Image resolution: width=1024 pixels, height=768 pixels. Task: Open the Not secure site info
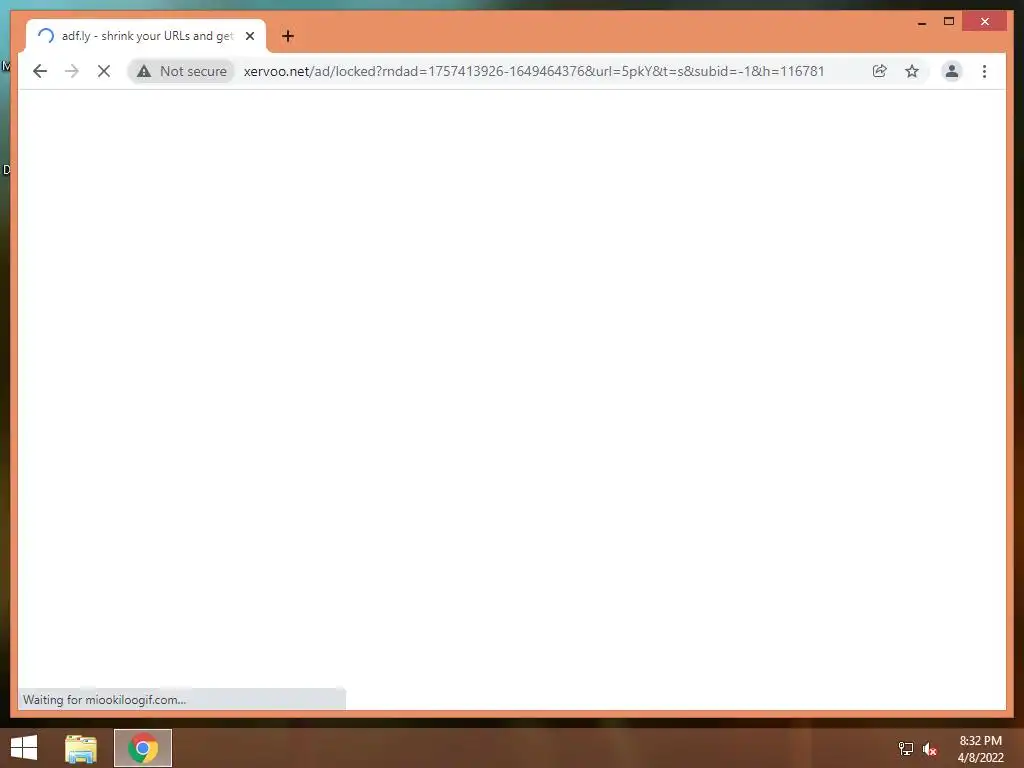[x=182, y=71]
